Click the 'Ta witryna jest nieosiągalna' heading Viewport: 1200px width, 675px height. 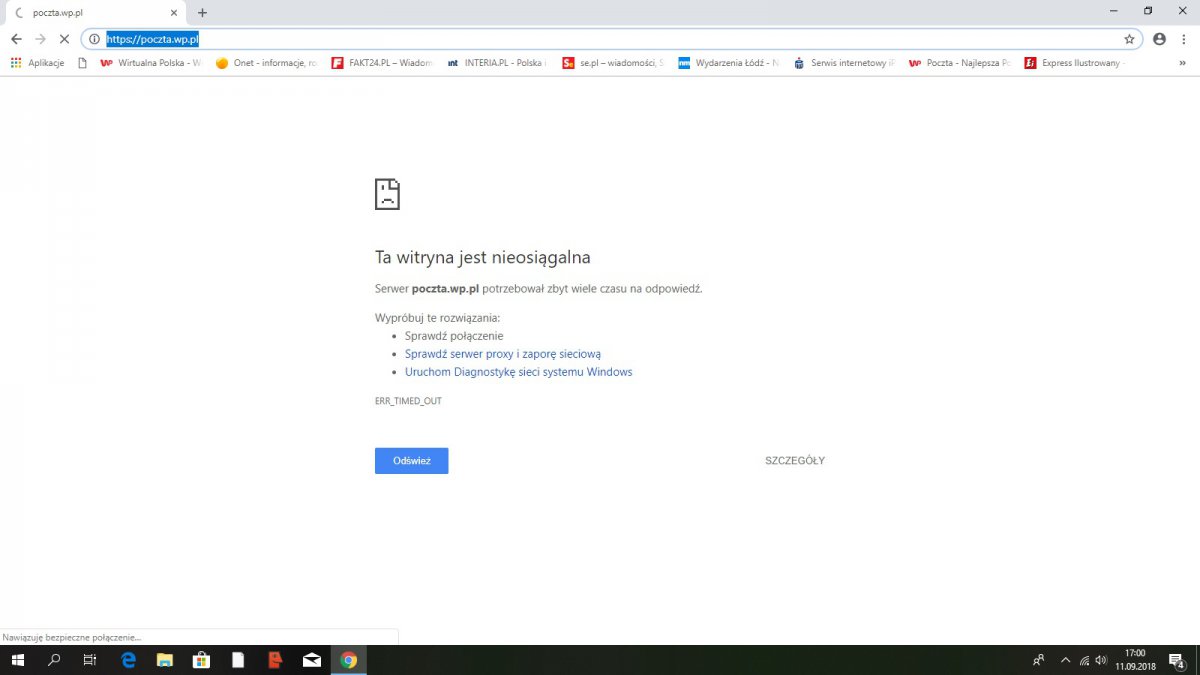coord(483,257)
